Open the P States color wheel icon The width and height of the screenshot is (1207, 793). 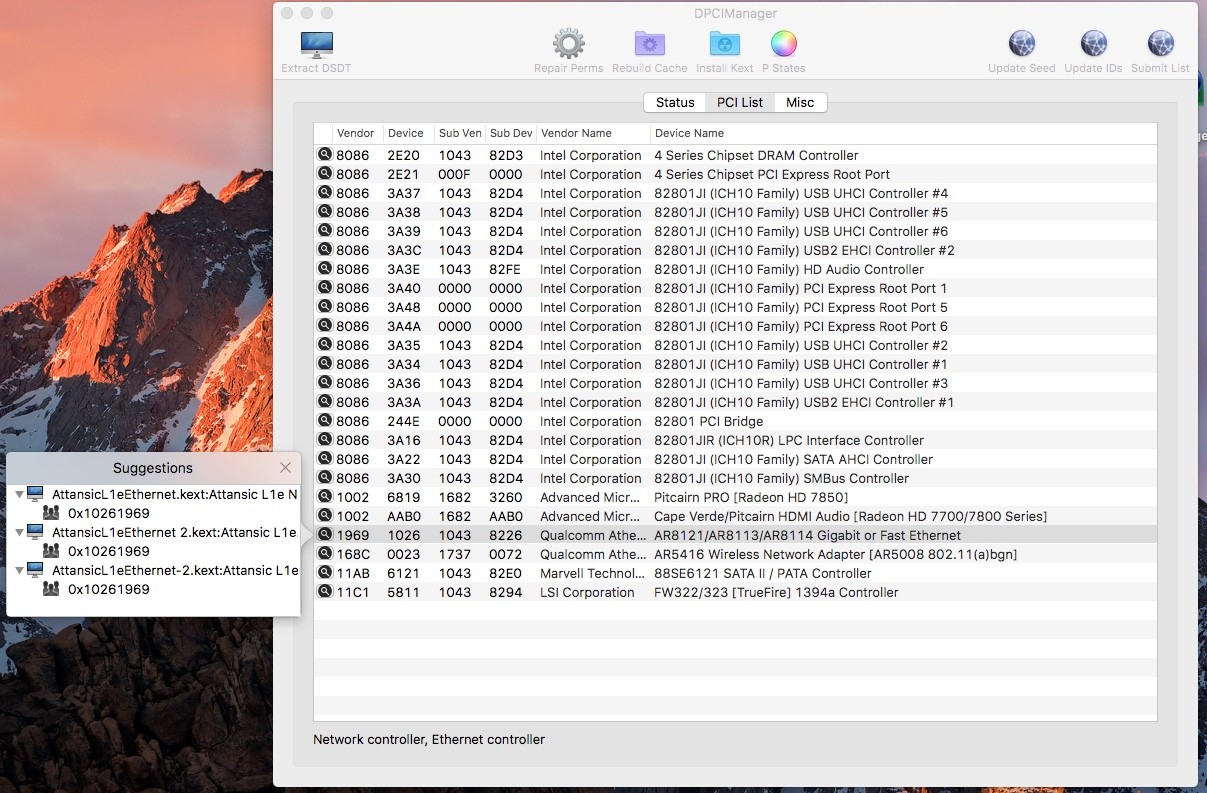pyautogui.click(x=783, y=45)
